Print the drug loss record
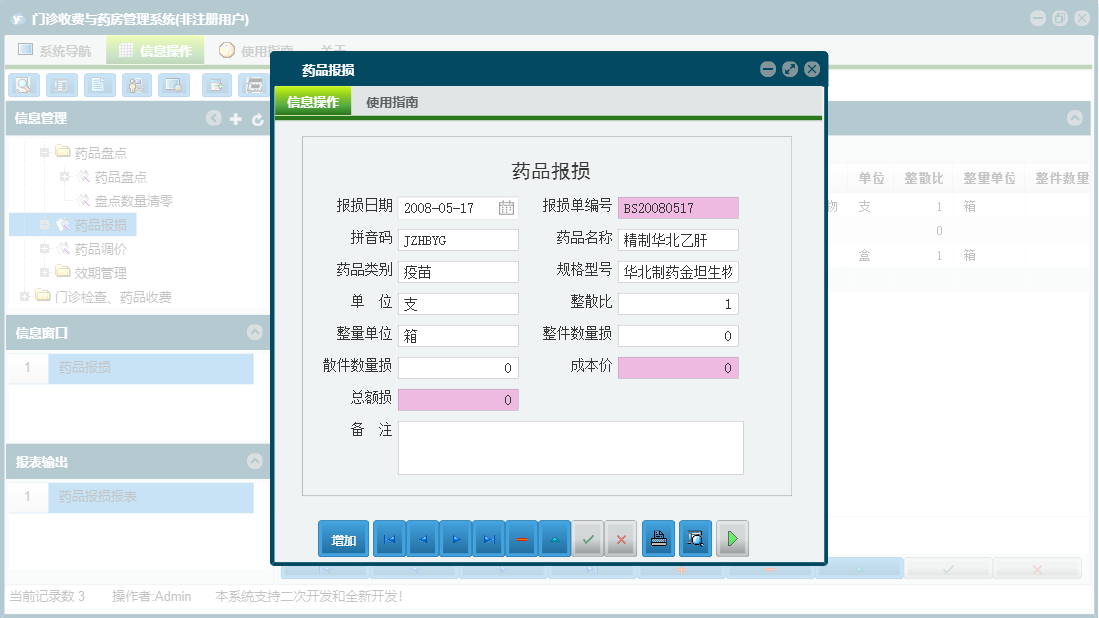Image resolution: width=1099 pixels, height=618 pixels. tap(657, 538)
